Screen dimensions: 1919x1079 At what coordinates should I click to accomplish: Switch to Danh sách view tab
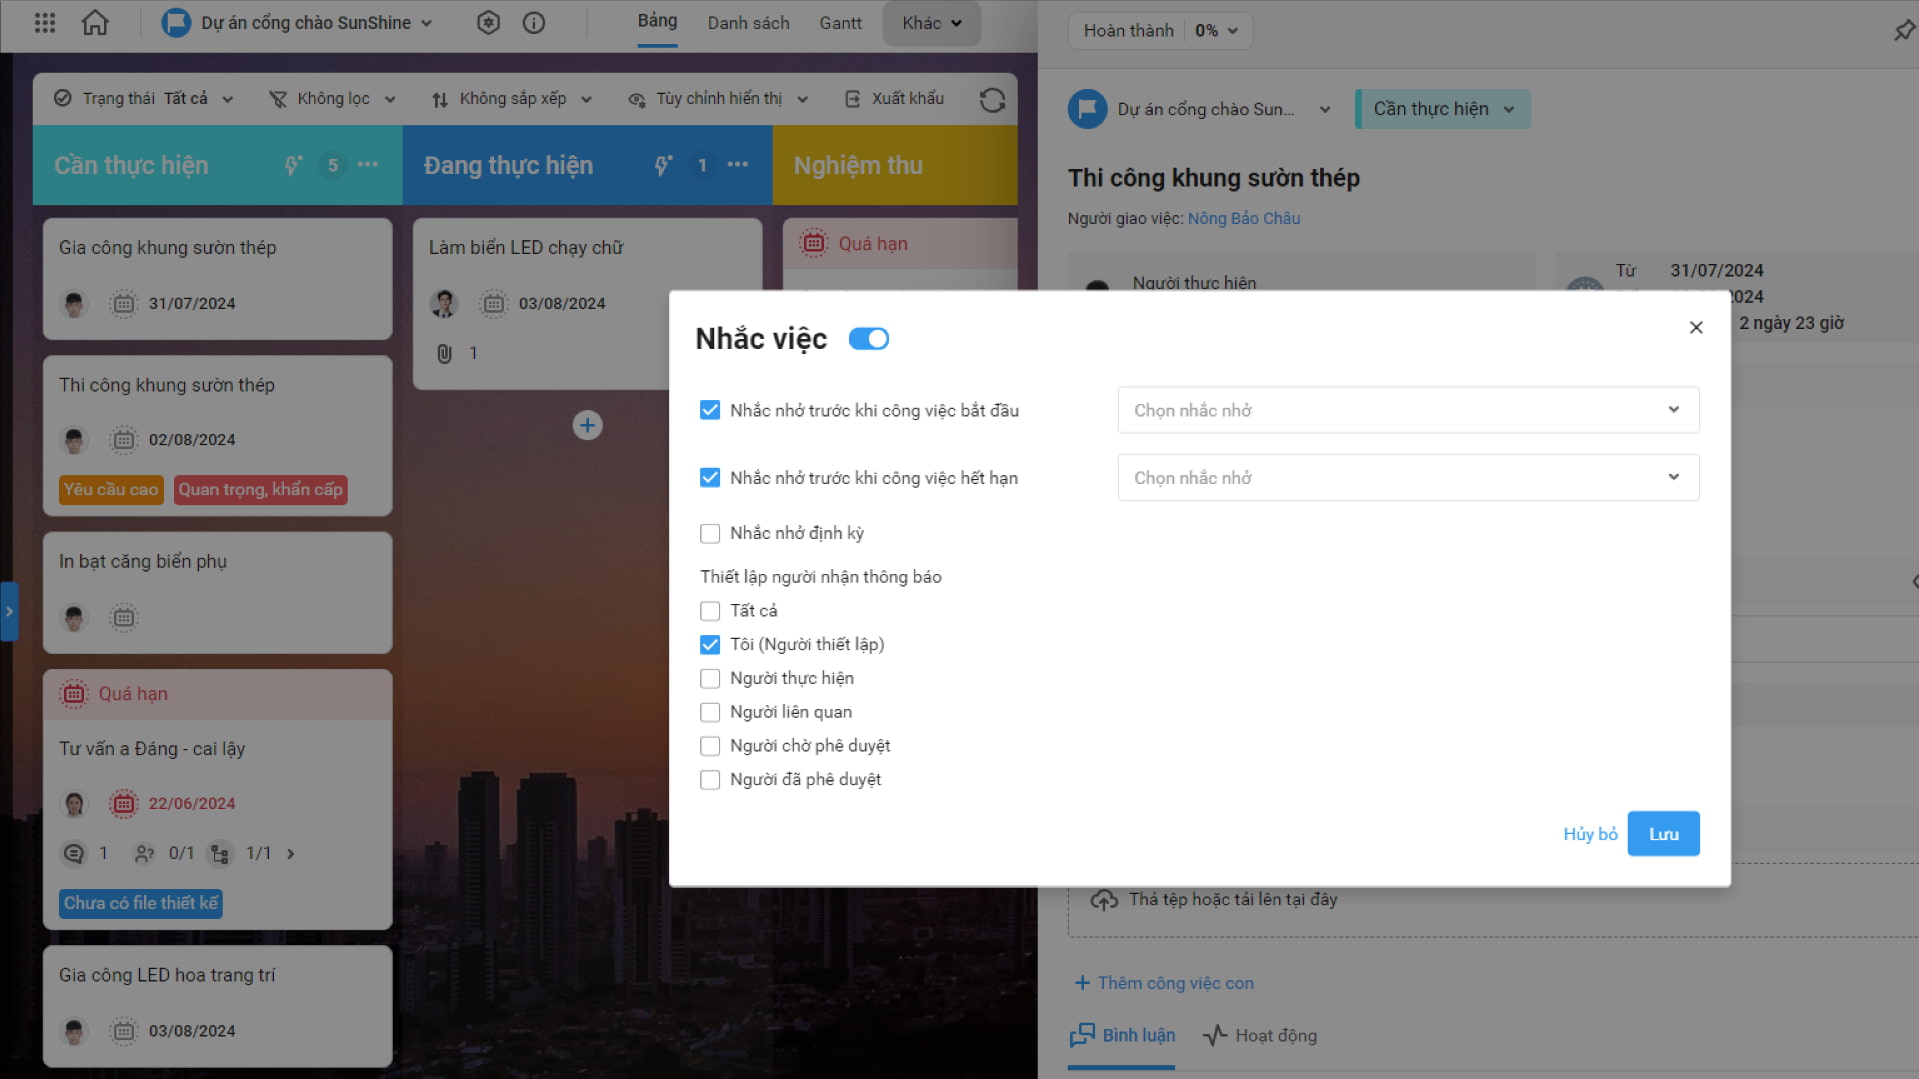coord(748,22)
